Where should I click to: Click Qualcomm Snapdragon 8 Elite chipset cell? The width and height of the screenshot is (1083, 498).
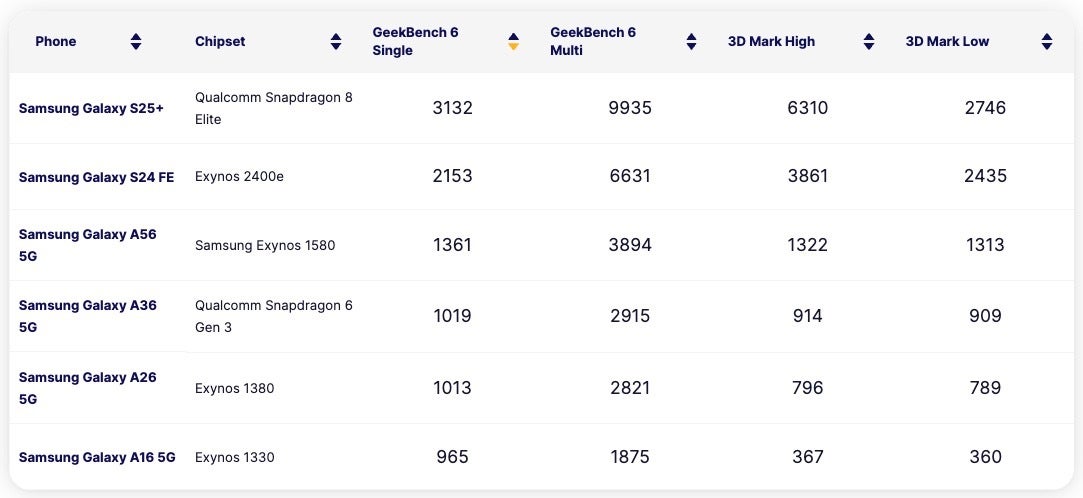[x=274, y=108]
